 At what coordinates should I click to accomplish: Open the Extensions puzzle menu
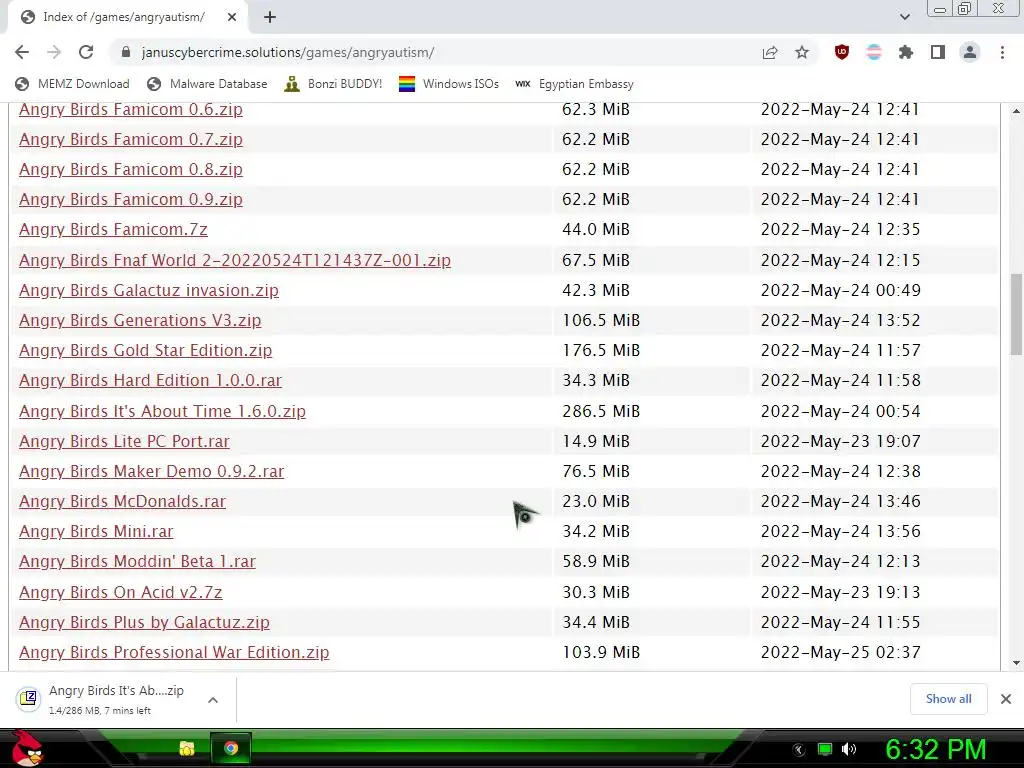tap(906, 52)
